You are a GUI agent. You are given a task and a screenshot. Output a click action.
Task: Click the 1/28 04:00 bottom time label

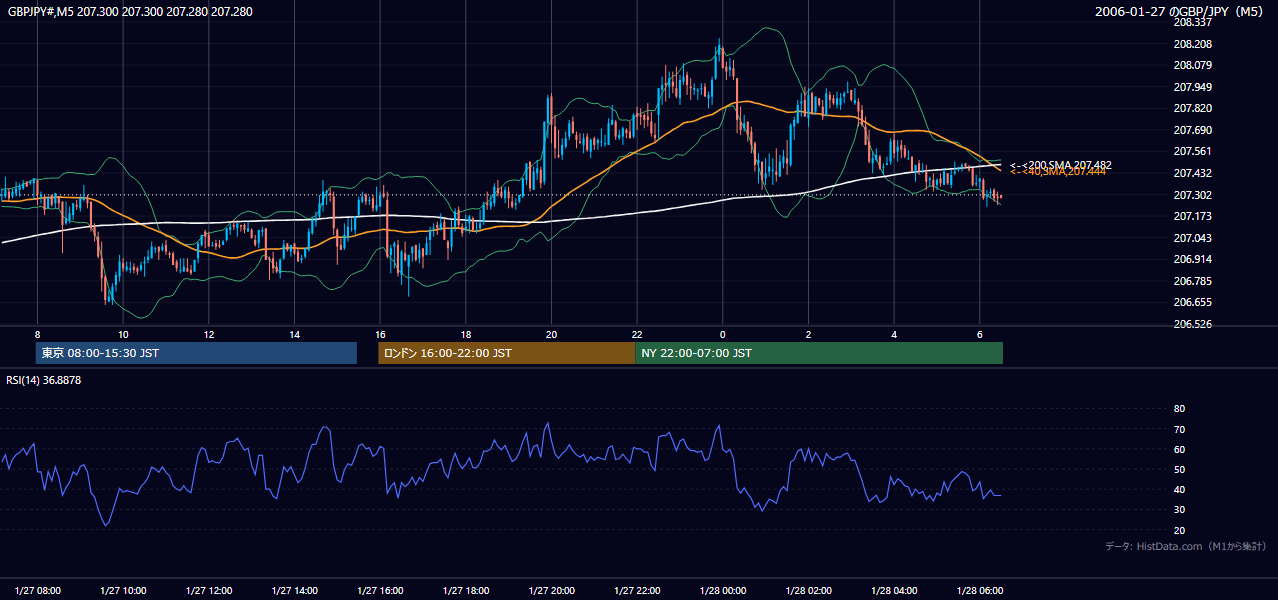click(894, 591)
